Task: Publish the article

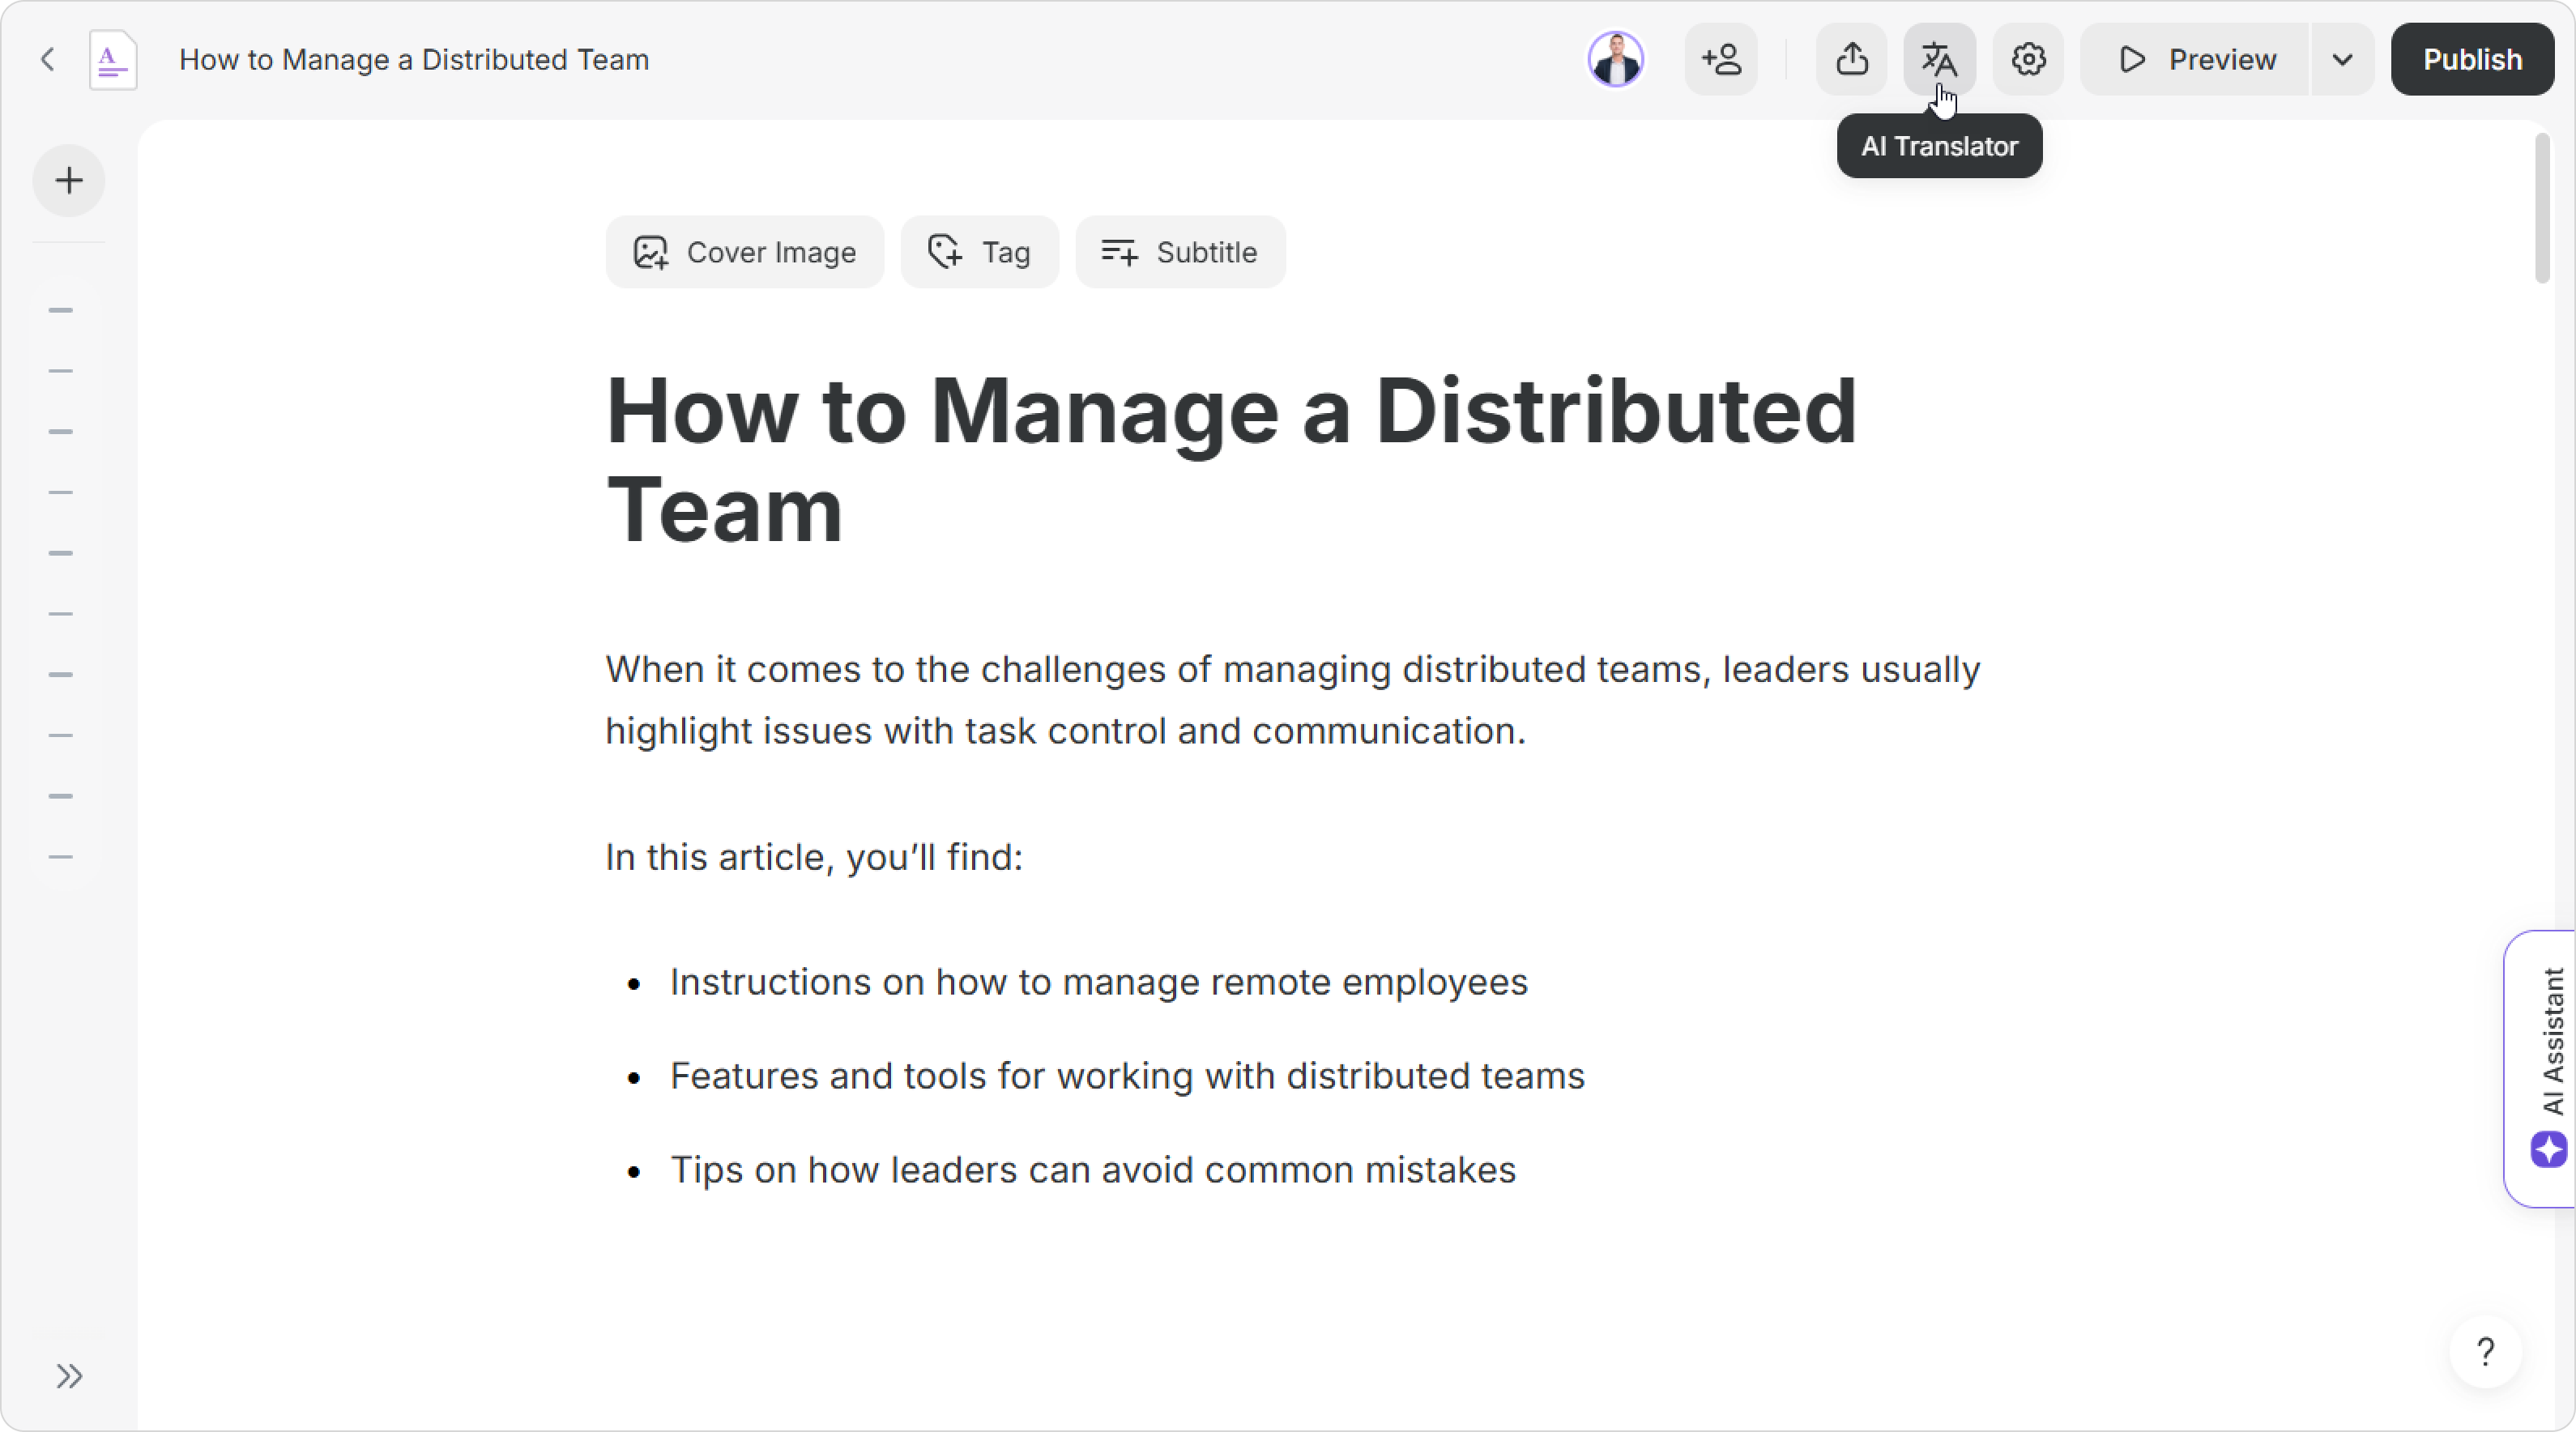Action: [x=2471, y=60]
